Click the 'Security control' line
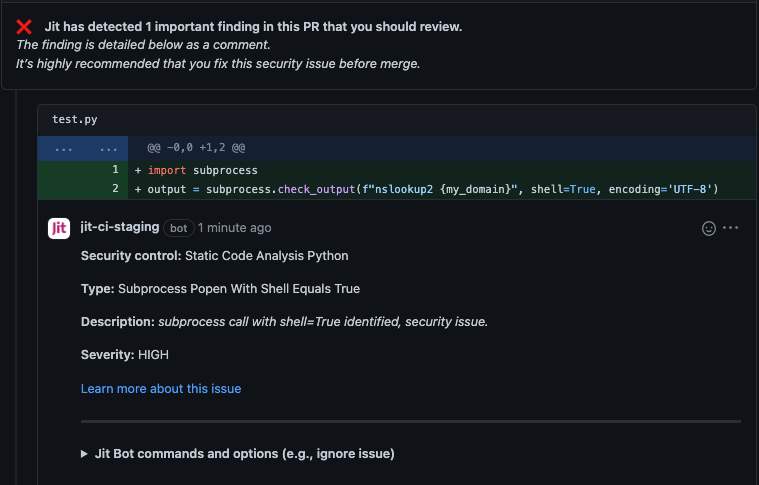759x485 pixels. [214, 255]
